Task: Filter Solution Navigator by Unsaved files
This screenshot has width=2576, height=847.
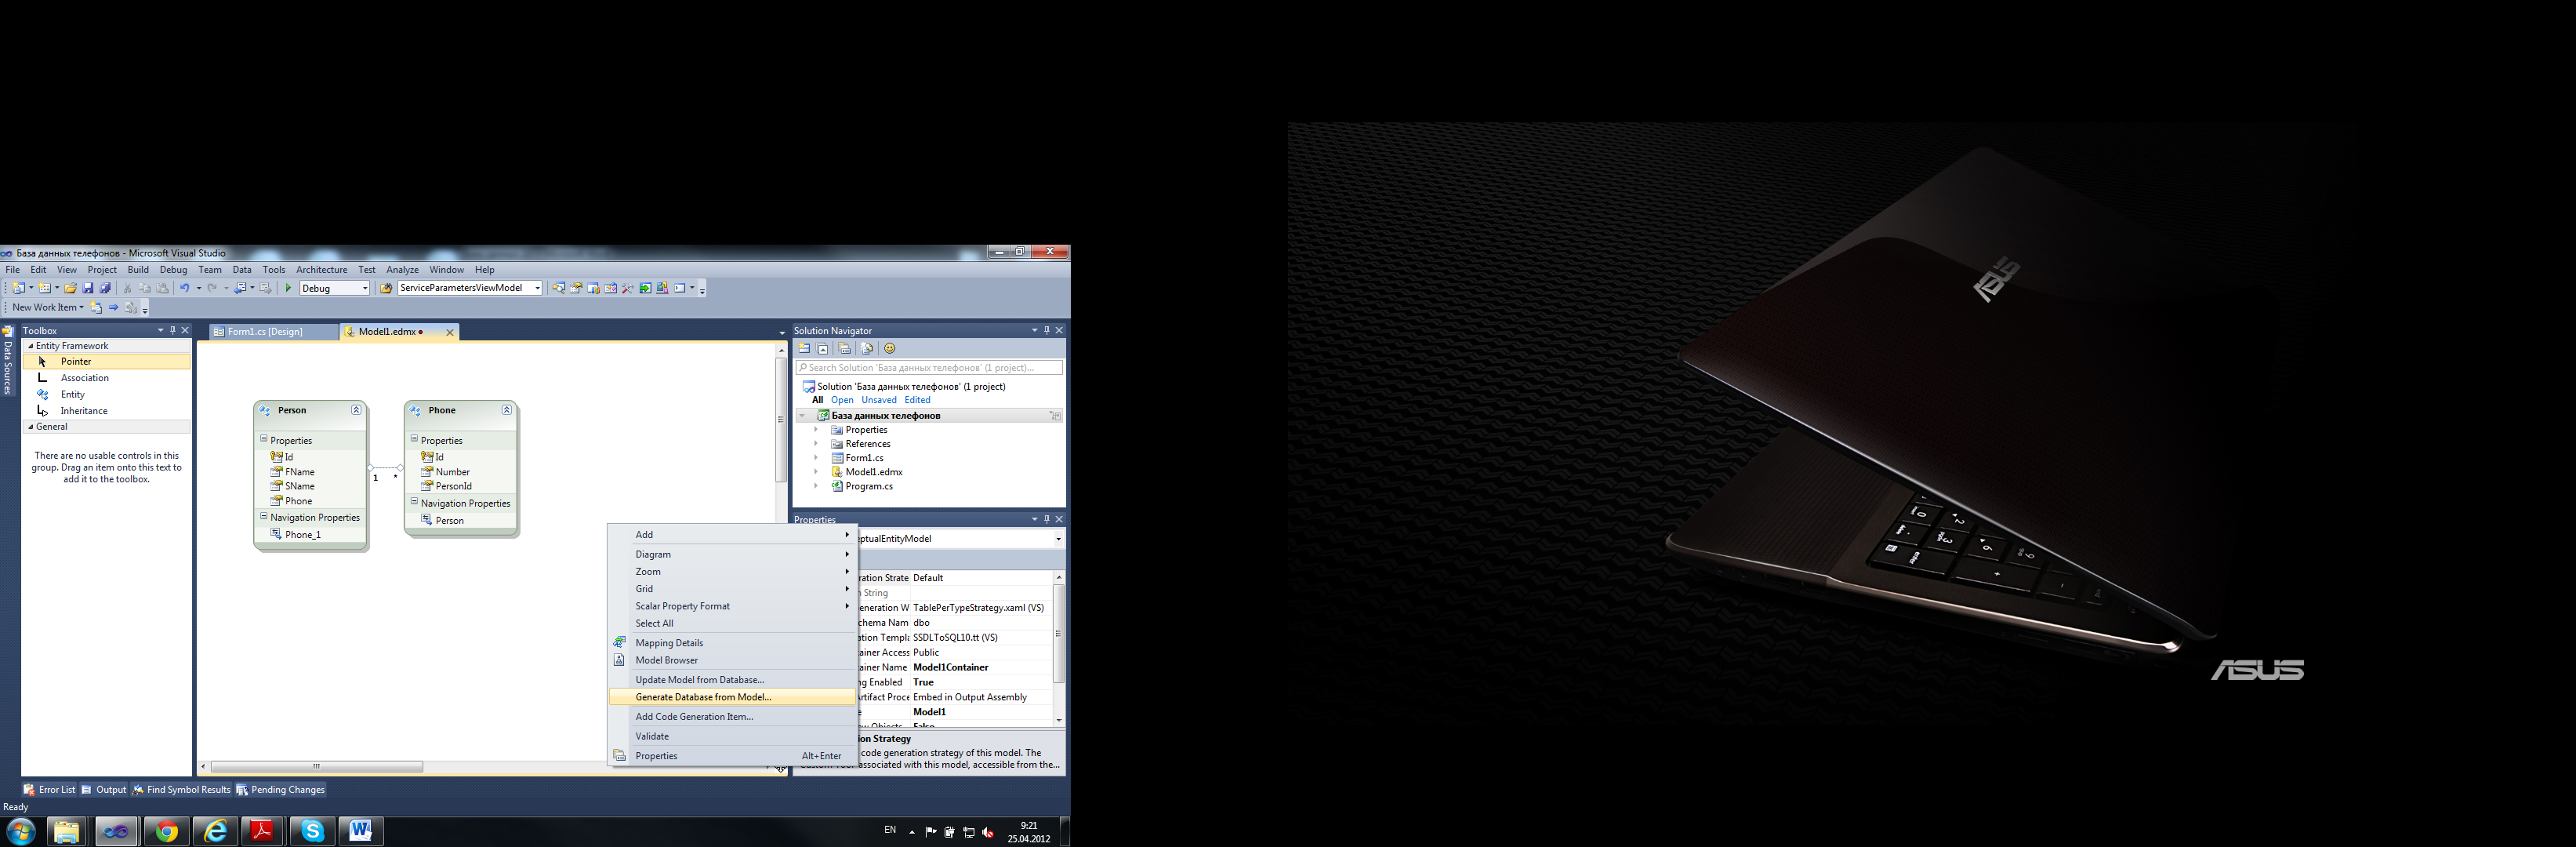Action: click(879, 400)
